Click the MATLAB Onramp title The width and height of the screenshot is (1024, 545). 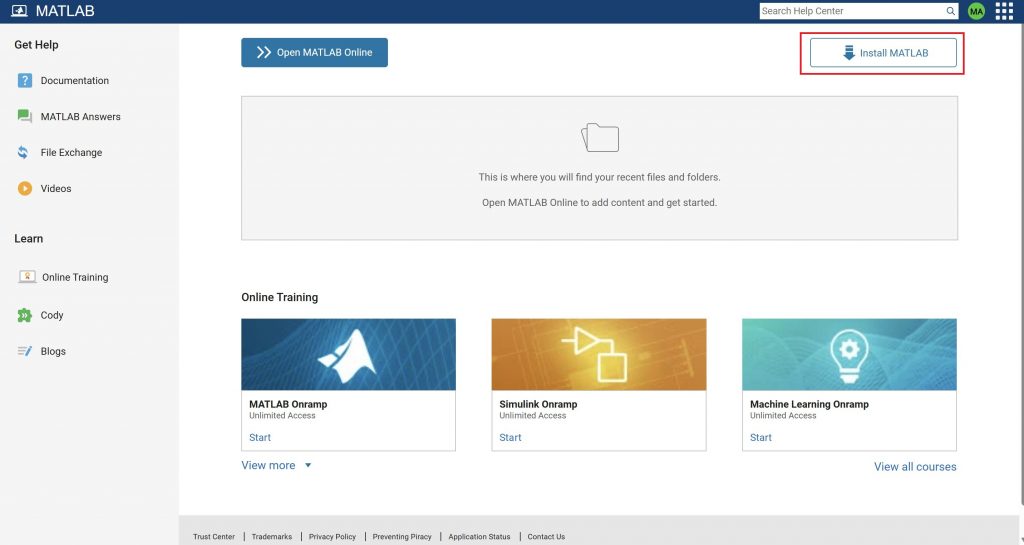pos(288,404)
